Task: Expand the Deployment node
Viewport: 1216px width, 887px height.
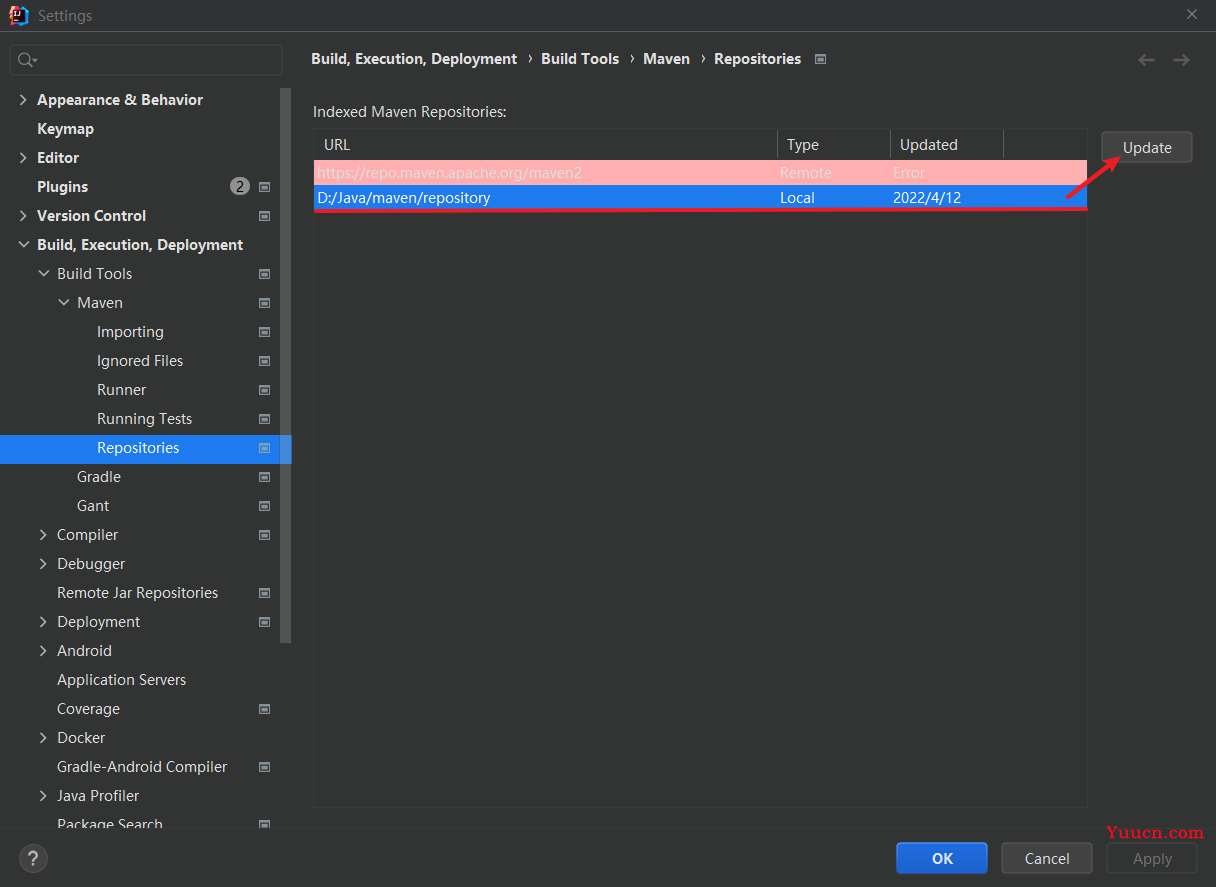Action: 43,622
